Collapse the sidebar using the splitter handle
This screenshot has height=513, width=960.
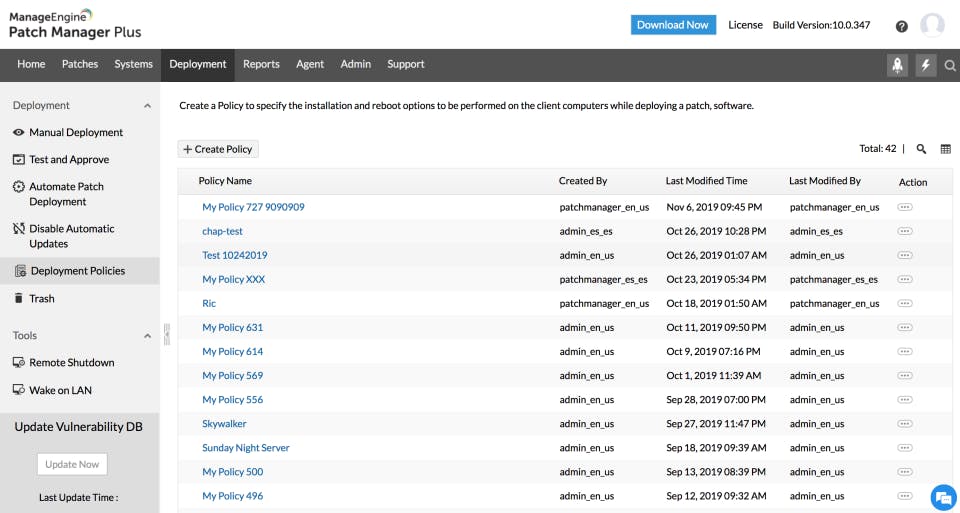(x=167, y=334)
